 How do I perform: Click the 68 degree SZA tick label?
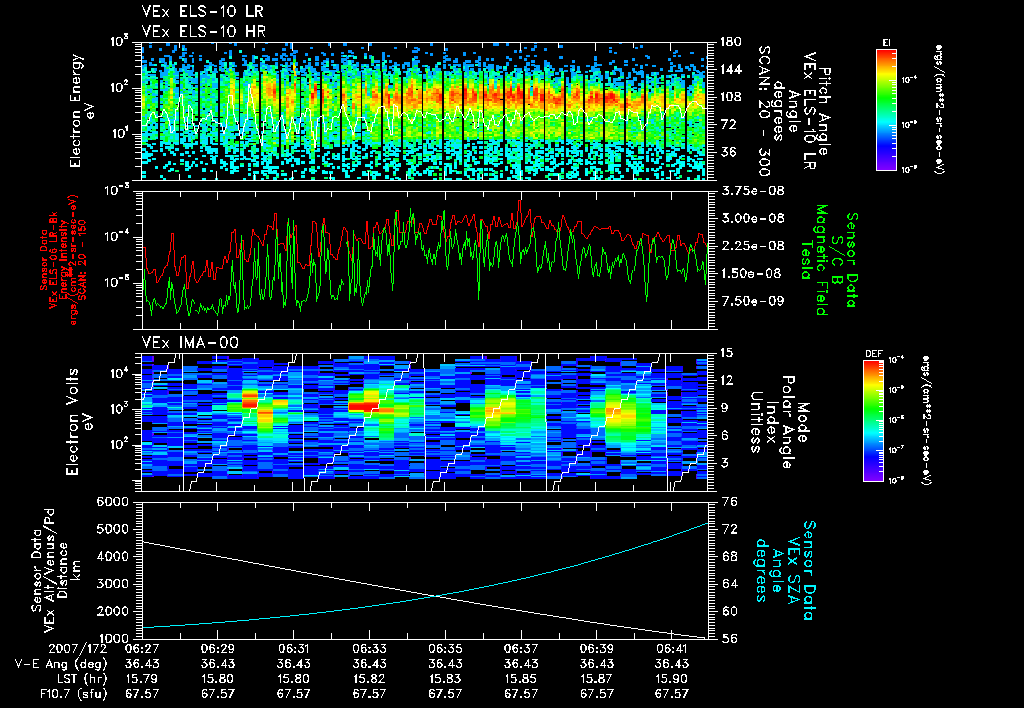(729, 556)
